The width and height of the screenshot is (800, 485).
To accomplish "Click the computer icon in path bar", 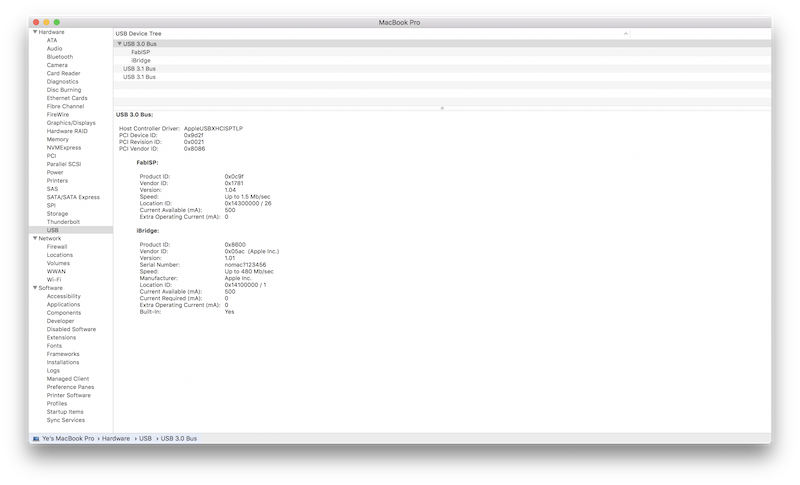I will (36, 439).
